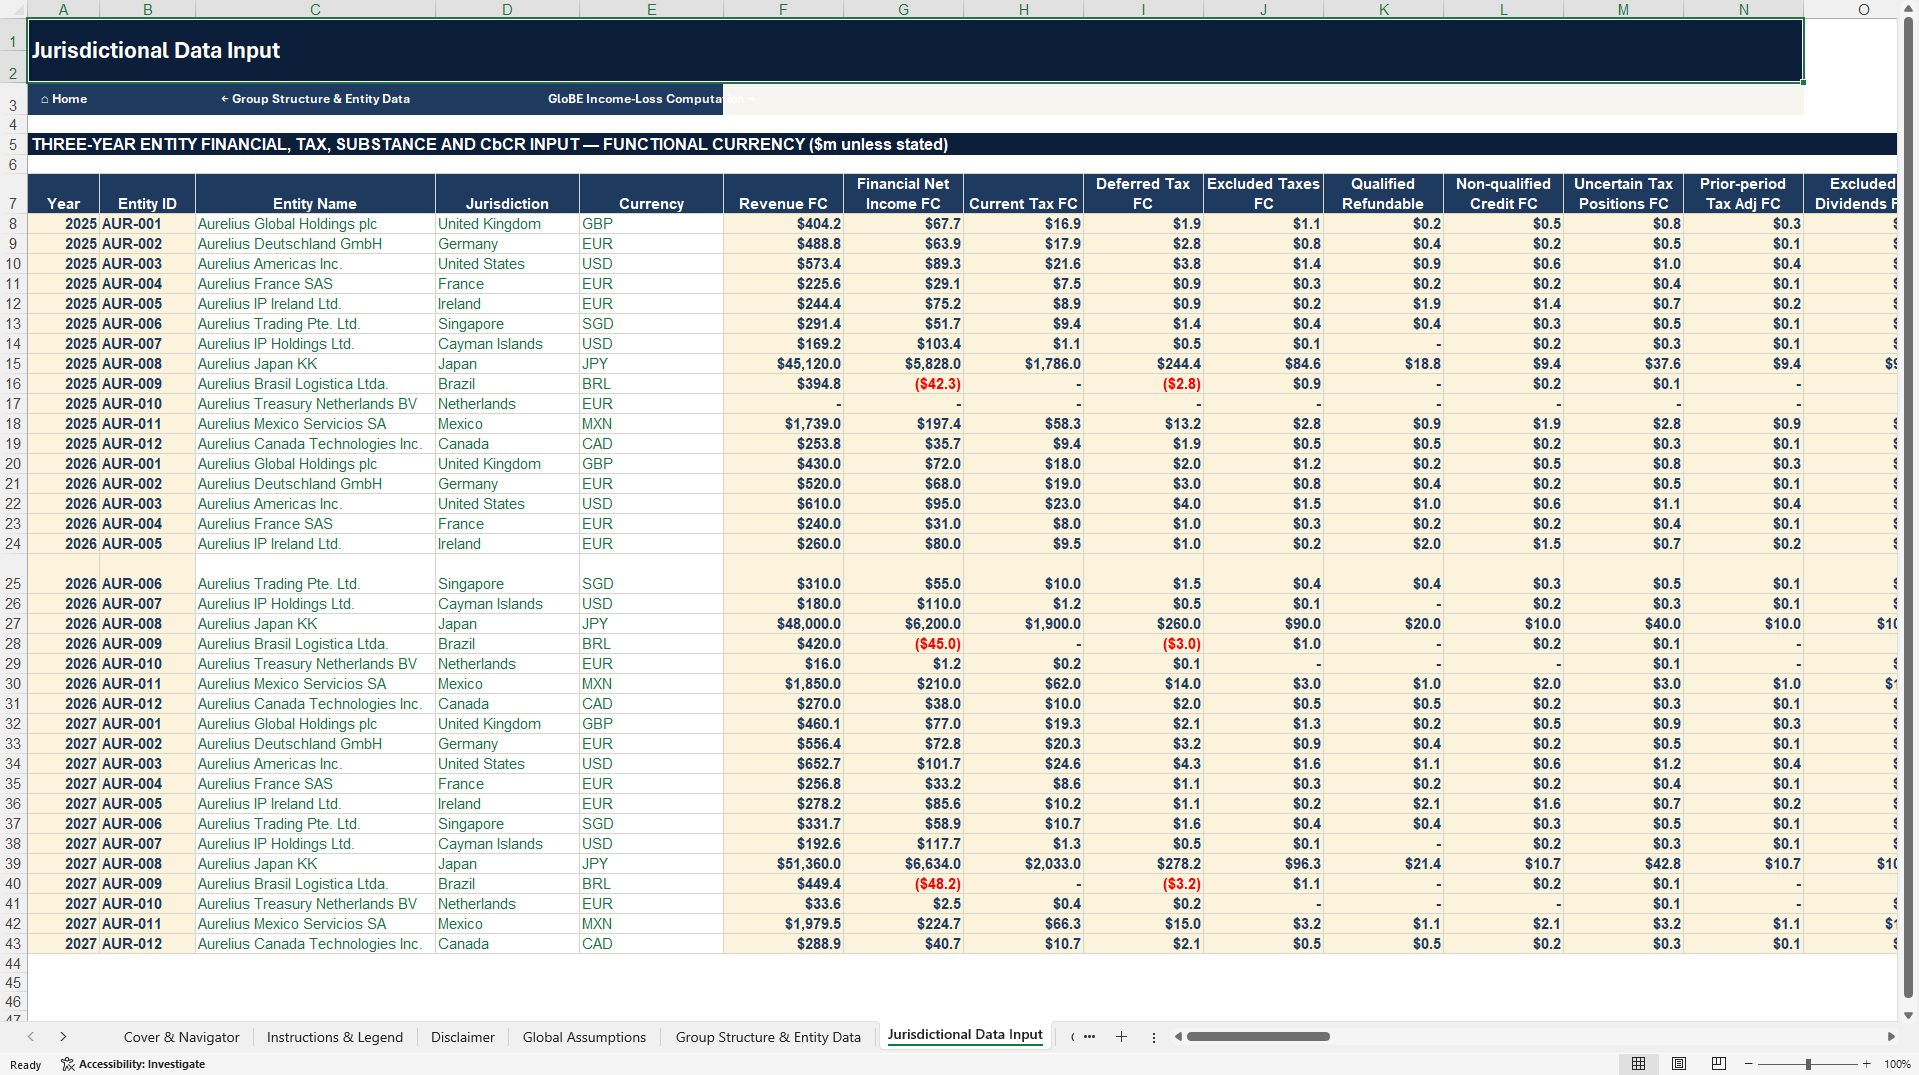Go back to Group Structure & Entity Data link
The width and height of the screenshot is (1919, 1075).
click(315, 99)
